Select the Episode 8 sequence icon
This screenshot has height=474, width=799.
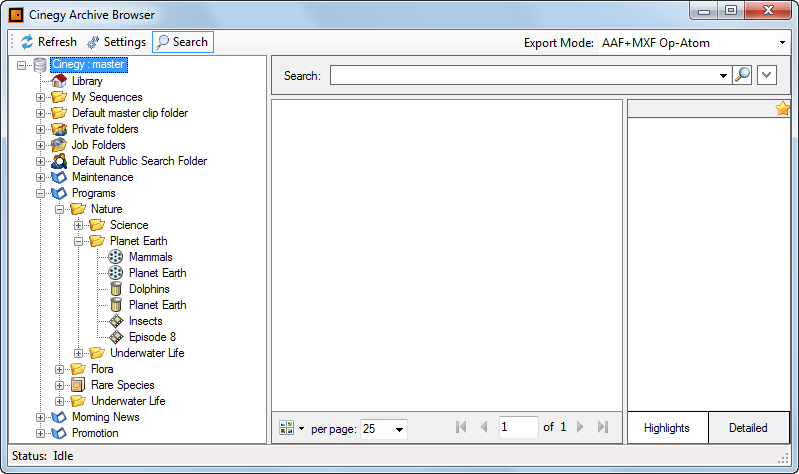pos(116,337)
